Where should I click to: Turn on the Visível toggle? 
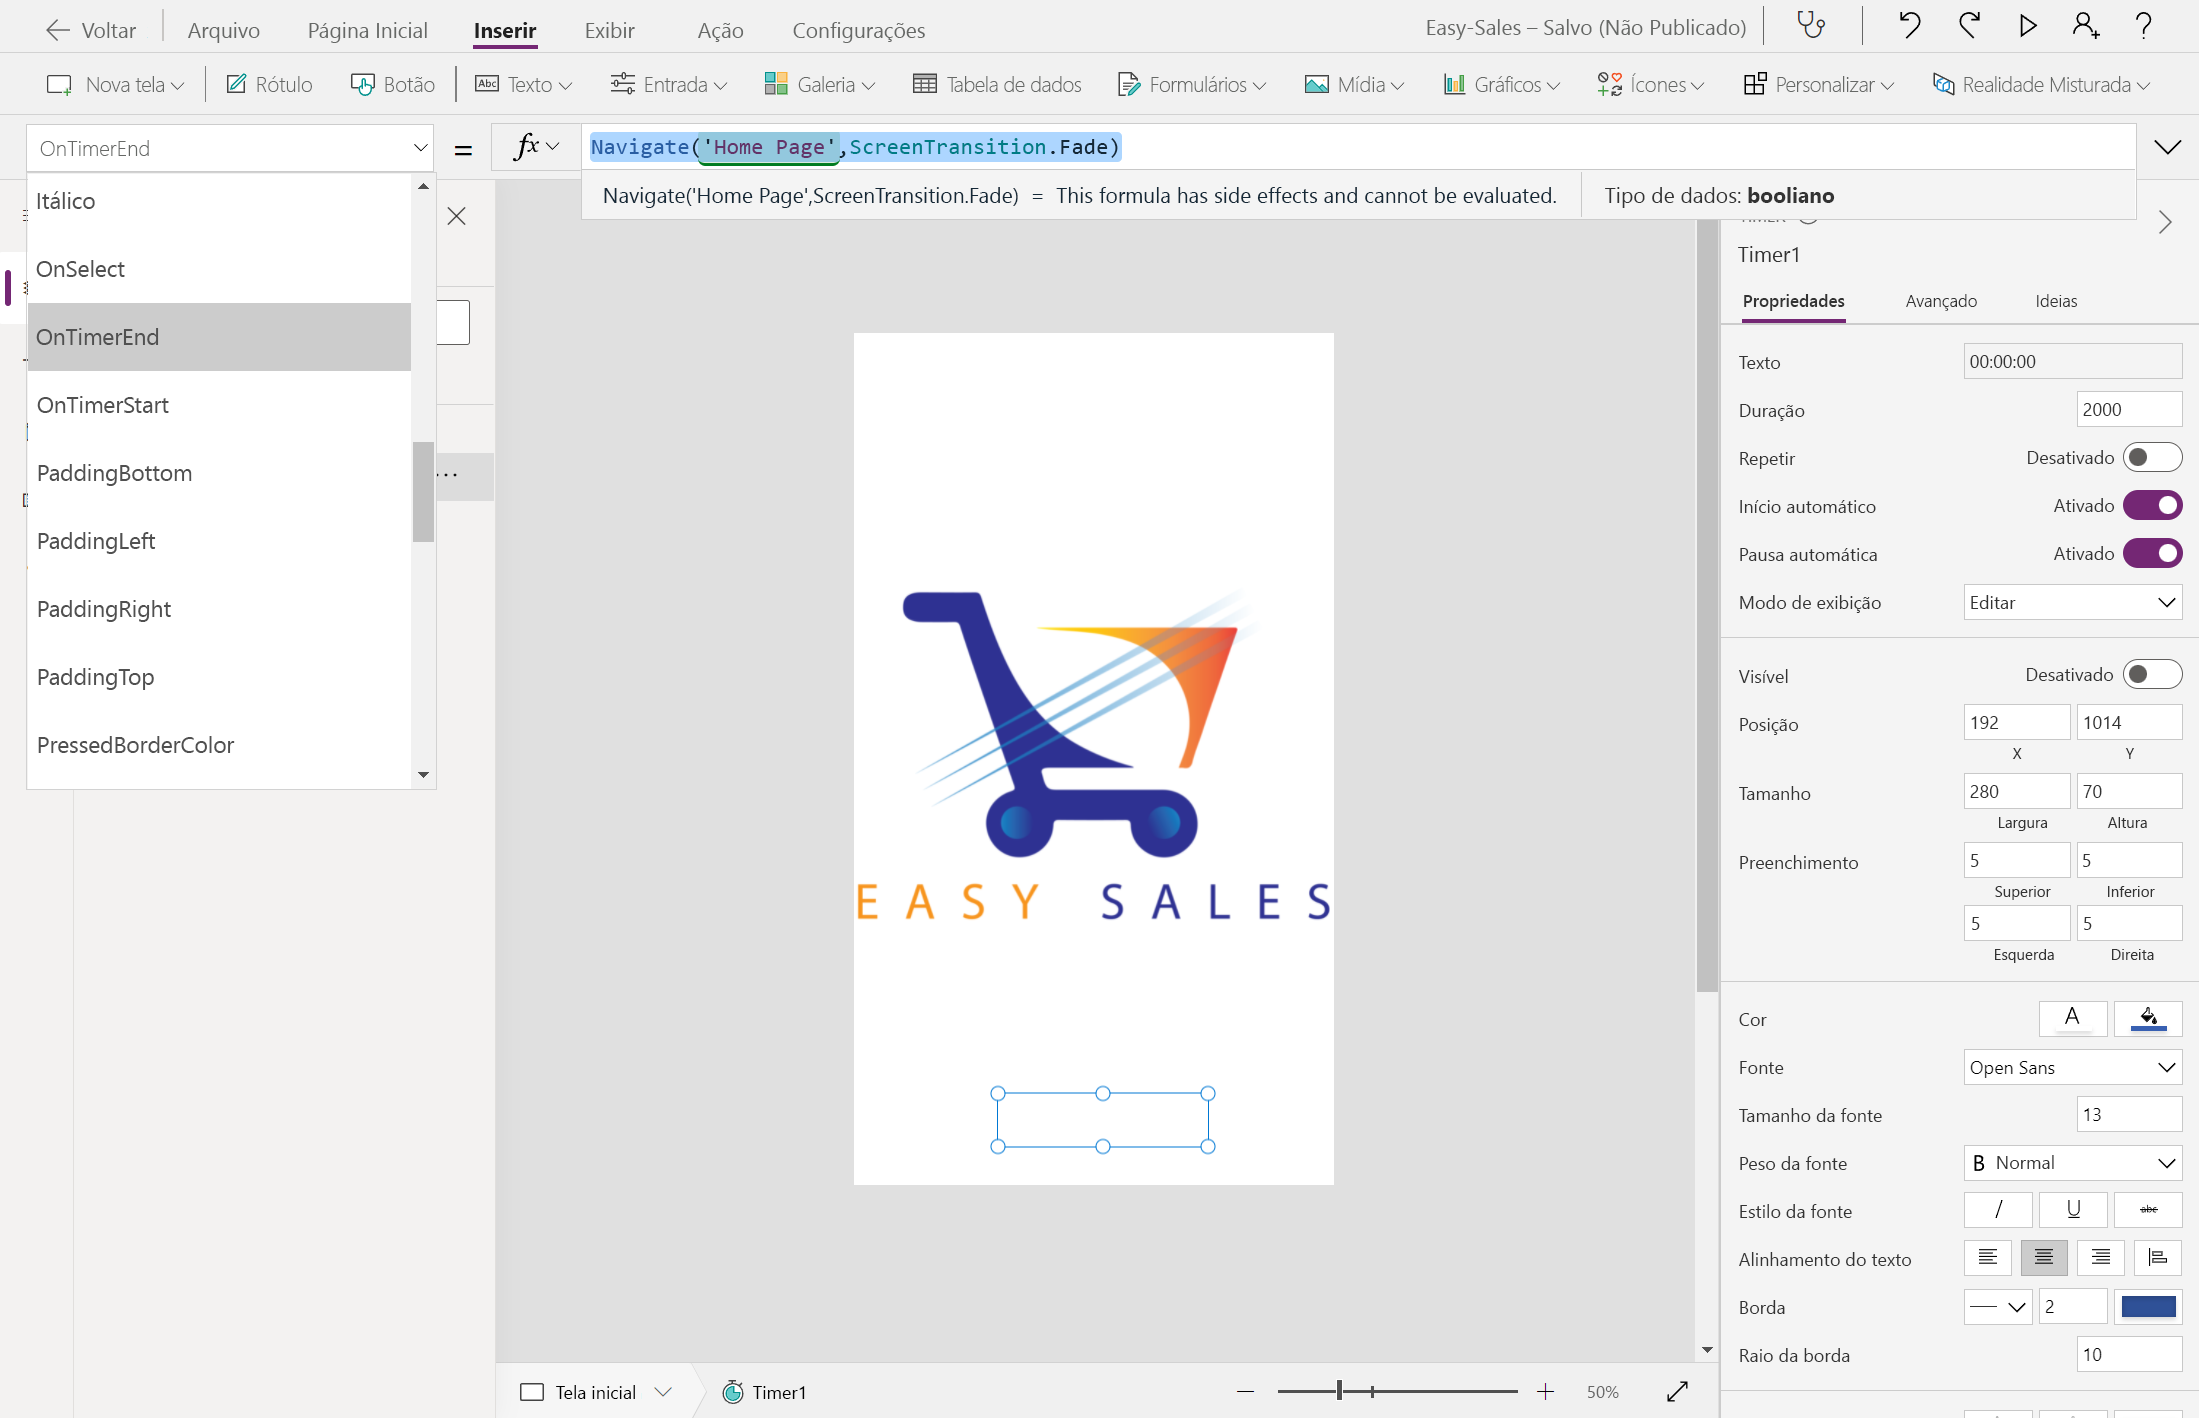2151,675
